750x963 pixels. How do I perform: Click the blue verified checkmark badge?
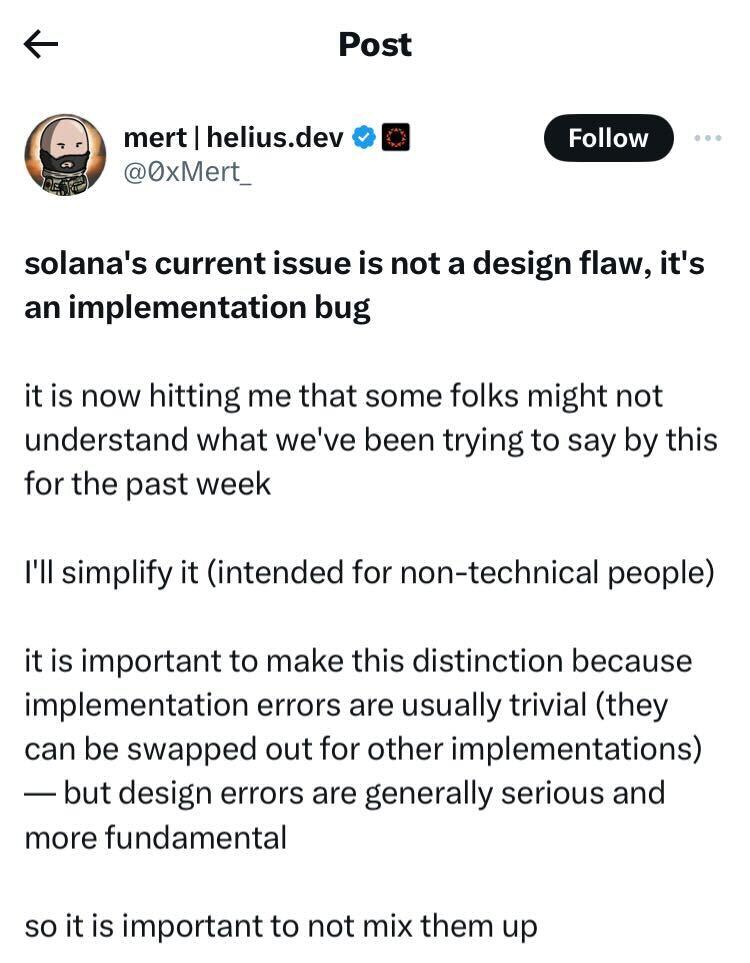pos(365,138)
